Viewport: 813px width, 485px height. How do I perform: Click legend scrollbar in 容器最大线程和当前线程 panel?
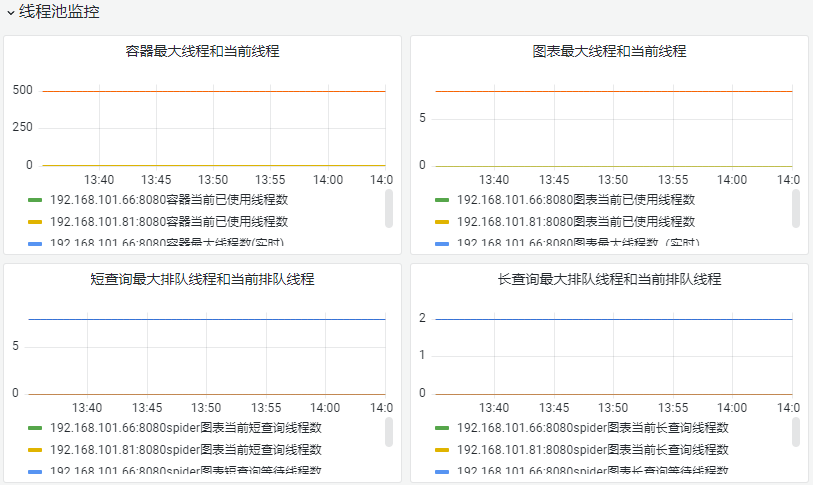389,209
